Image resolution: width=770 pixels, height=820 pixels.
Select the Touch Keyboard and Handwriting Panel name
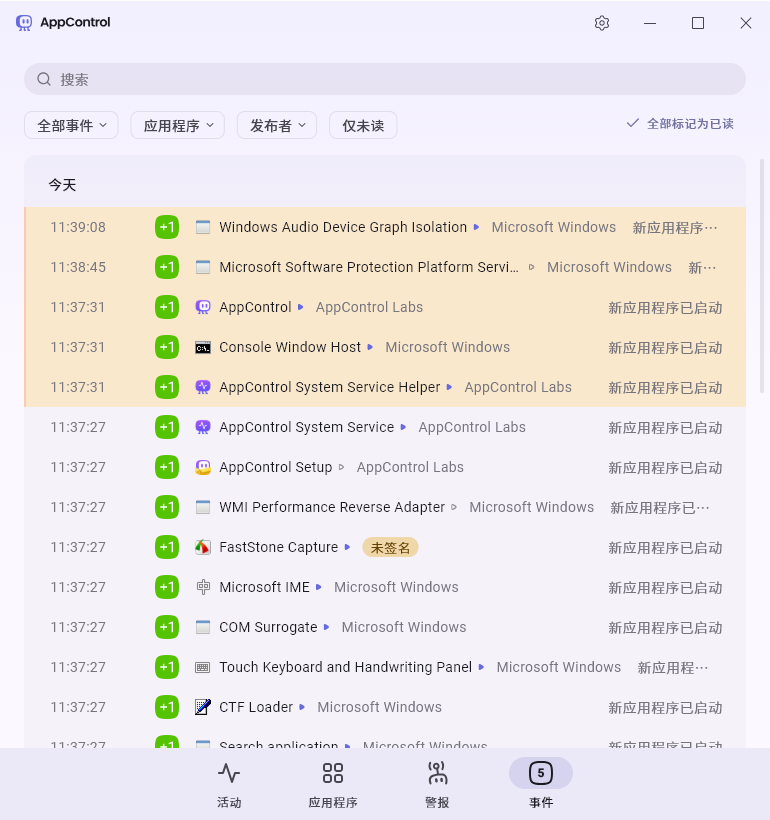coord(345,667)
